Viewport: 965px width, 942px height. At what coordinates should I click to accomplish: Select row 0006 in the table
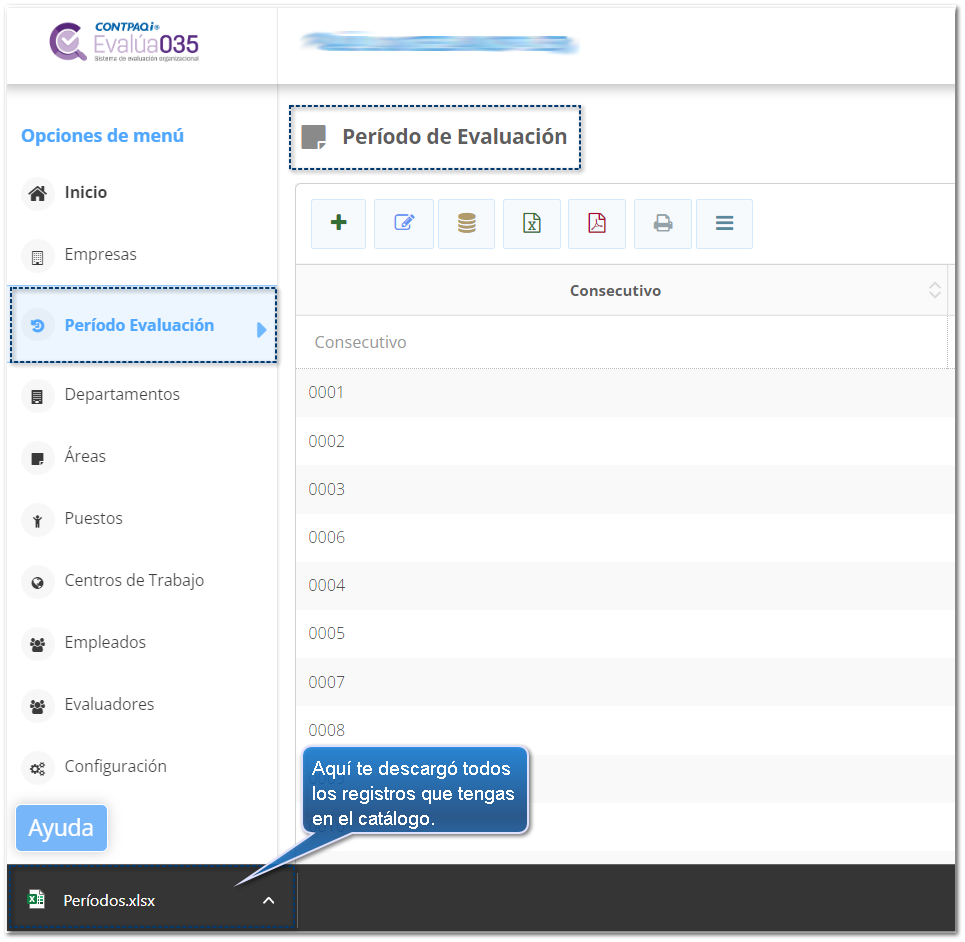pyautogui.click(x=625, y=537)
